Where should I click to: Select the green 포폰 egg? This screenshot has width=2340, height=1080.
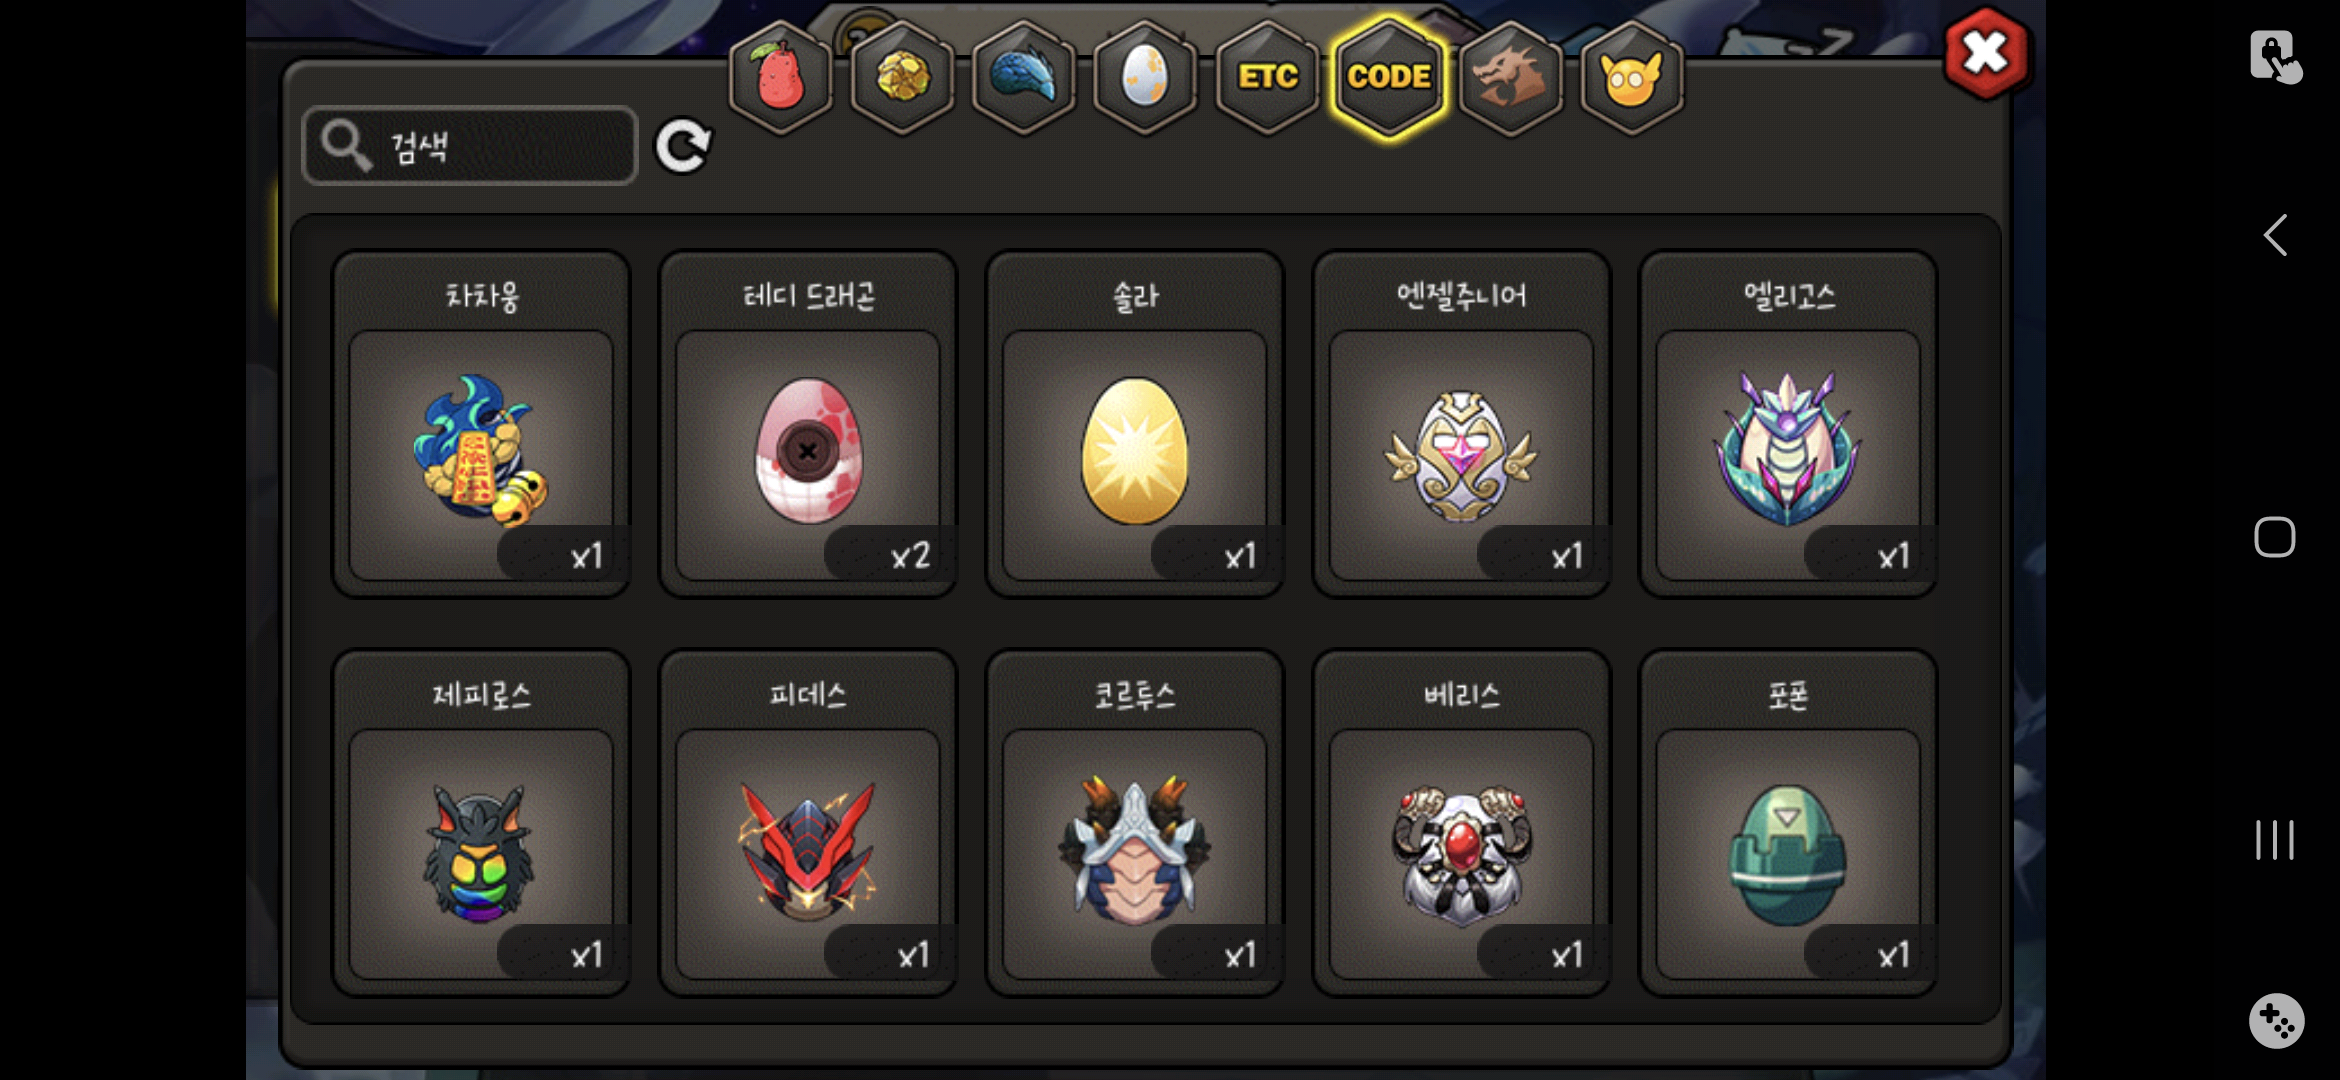tap(1788, 824)
